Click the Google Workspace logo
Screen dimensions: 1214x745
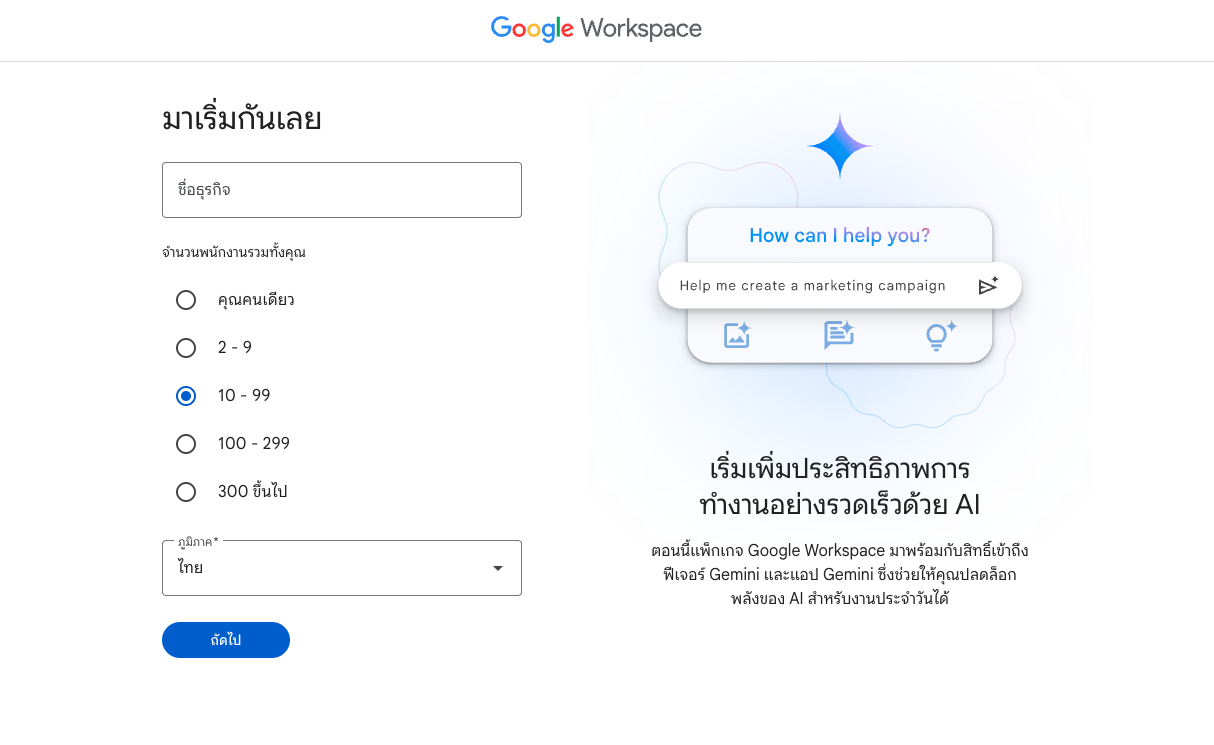tap(596, 29)
